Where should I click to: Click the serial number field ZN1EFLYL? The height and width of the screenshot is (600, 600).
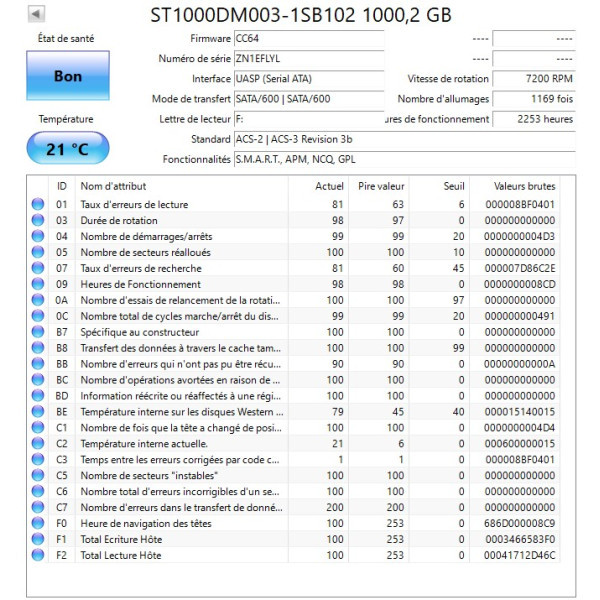click(309, 59)
